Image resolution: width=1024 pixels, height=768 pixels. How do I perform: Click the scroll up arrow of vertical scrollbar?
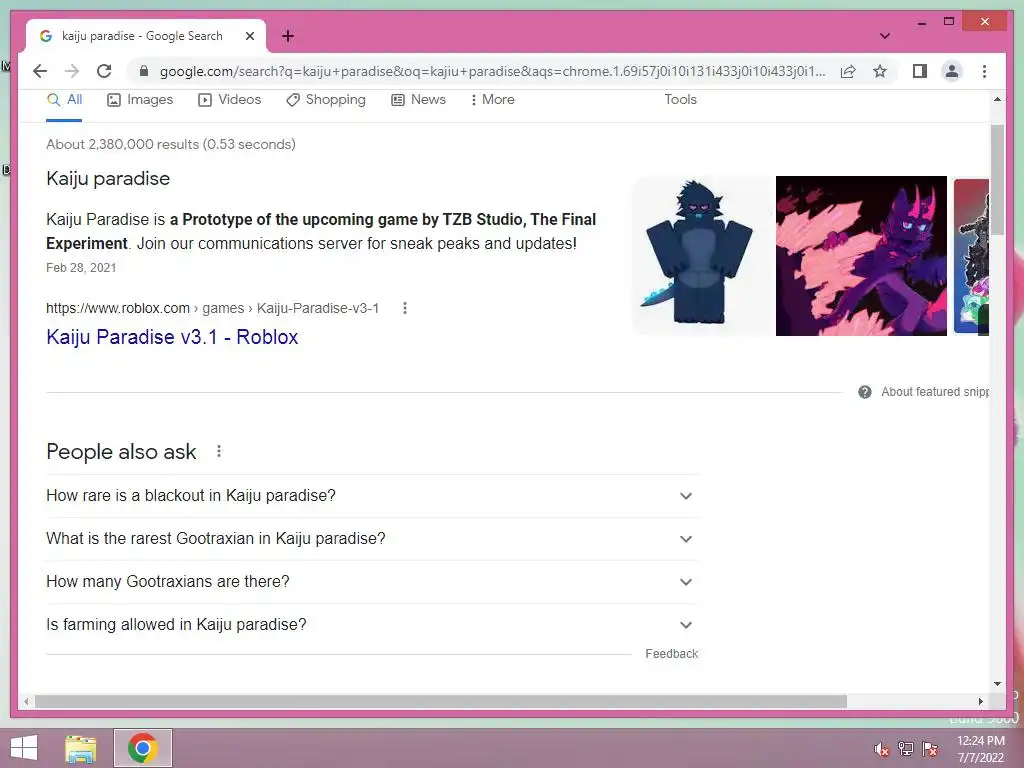pyautogui.click(x=997, y=99)
